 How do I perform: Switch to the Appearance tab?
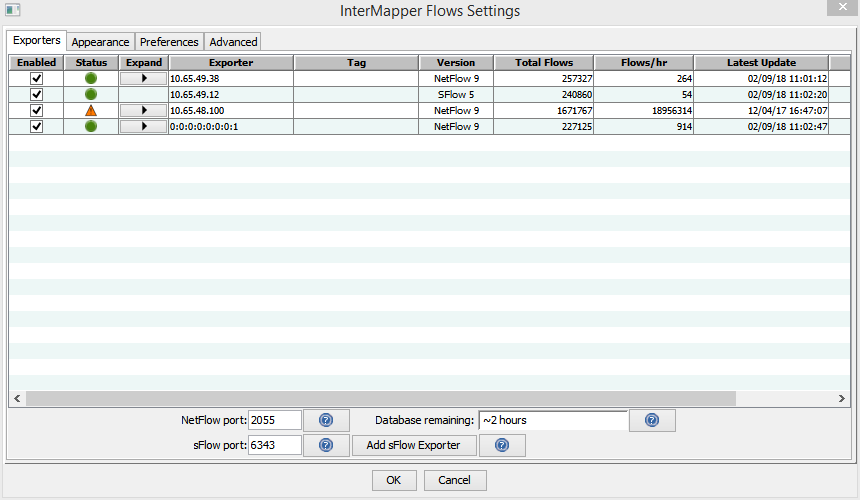tap(100, 42)
